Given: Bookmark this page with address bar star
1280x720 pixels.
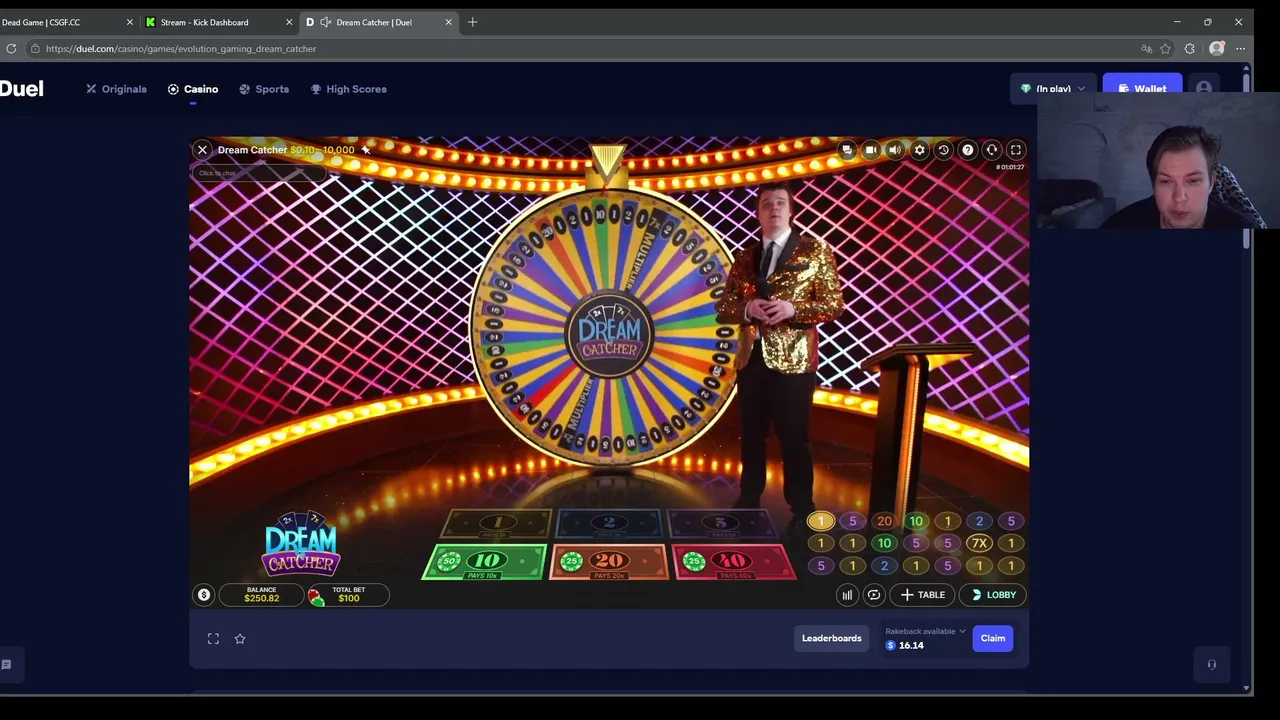Looking at the screenshot, I should click(x=1166, y=49).
